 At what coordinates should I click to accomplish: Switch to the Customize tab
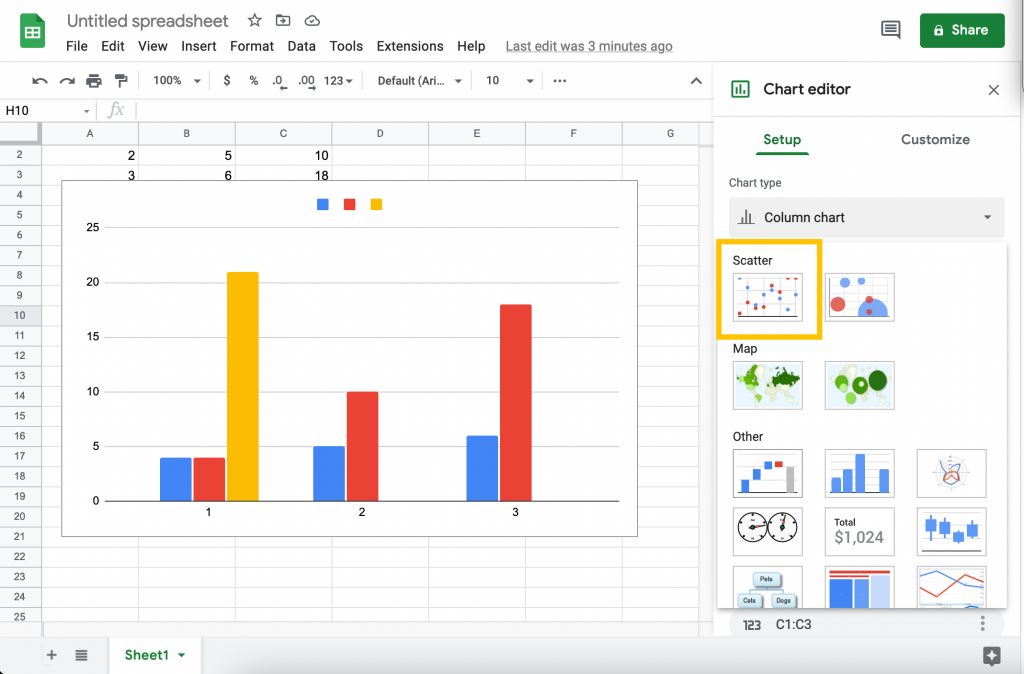[935, 140]
